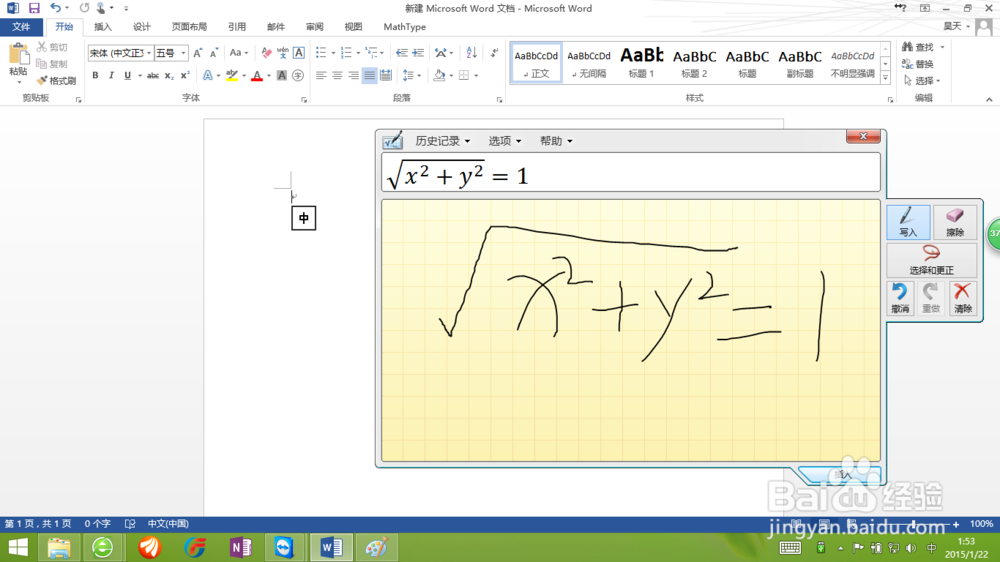The image size is (1000, 562).
Task: Click Cut (剪切) in clipboard group
Action: coord(52,47)
